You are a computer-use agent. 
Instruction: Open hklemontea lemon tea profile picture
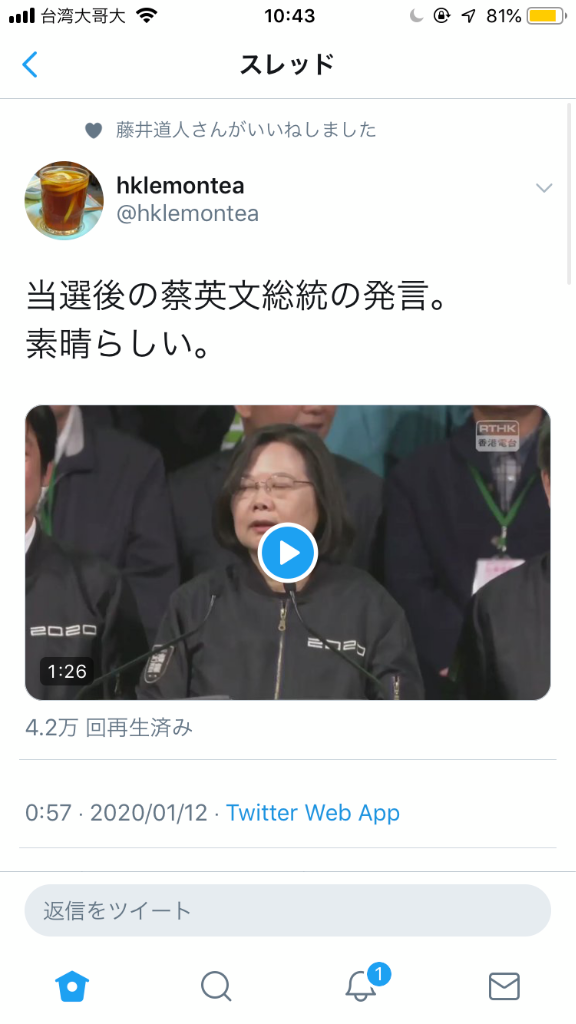coord(64,200)
